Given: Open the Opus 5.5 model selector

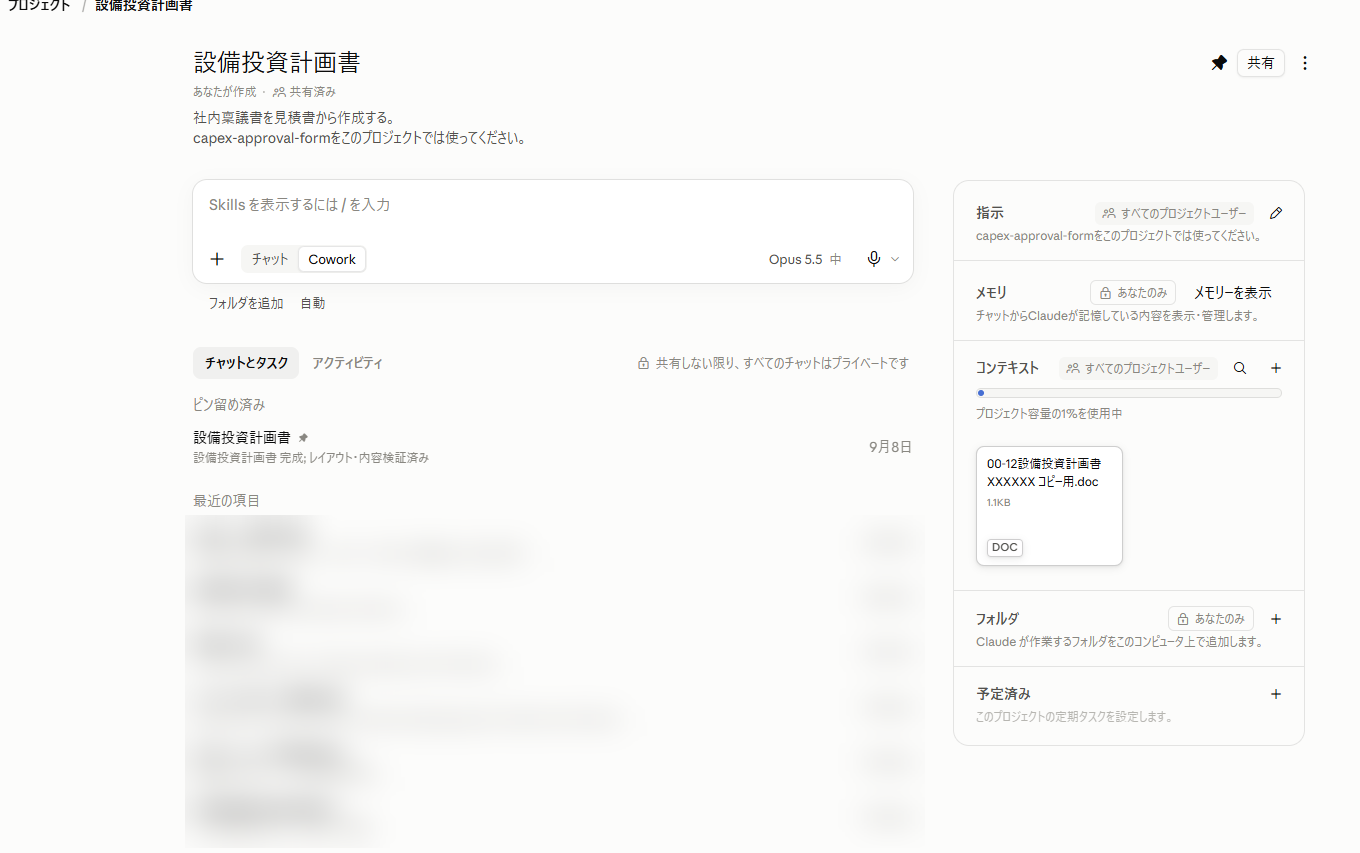Looking at the screenshot, I should (x=805, y=259).
